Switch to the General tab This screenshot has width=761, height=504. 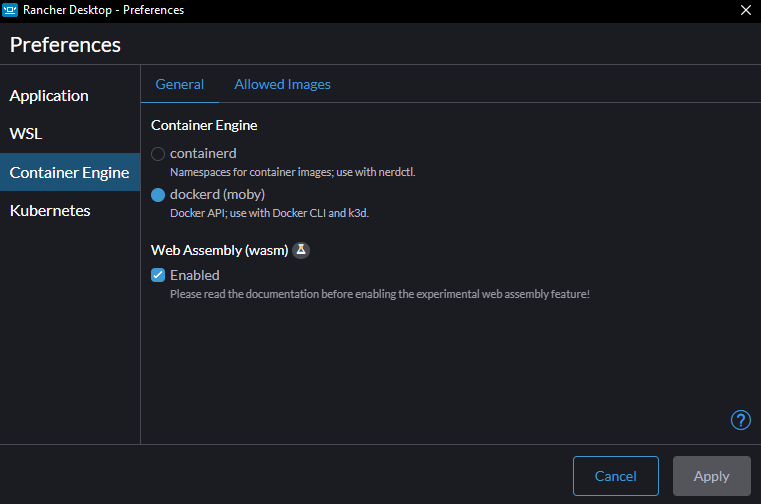point(180,84)
